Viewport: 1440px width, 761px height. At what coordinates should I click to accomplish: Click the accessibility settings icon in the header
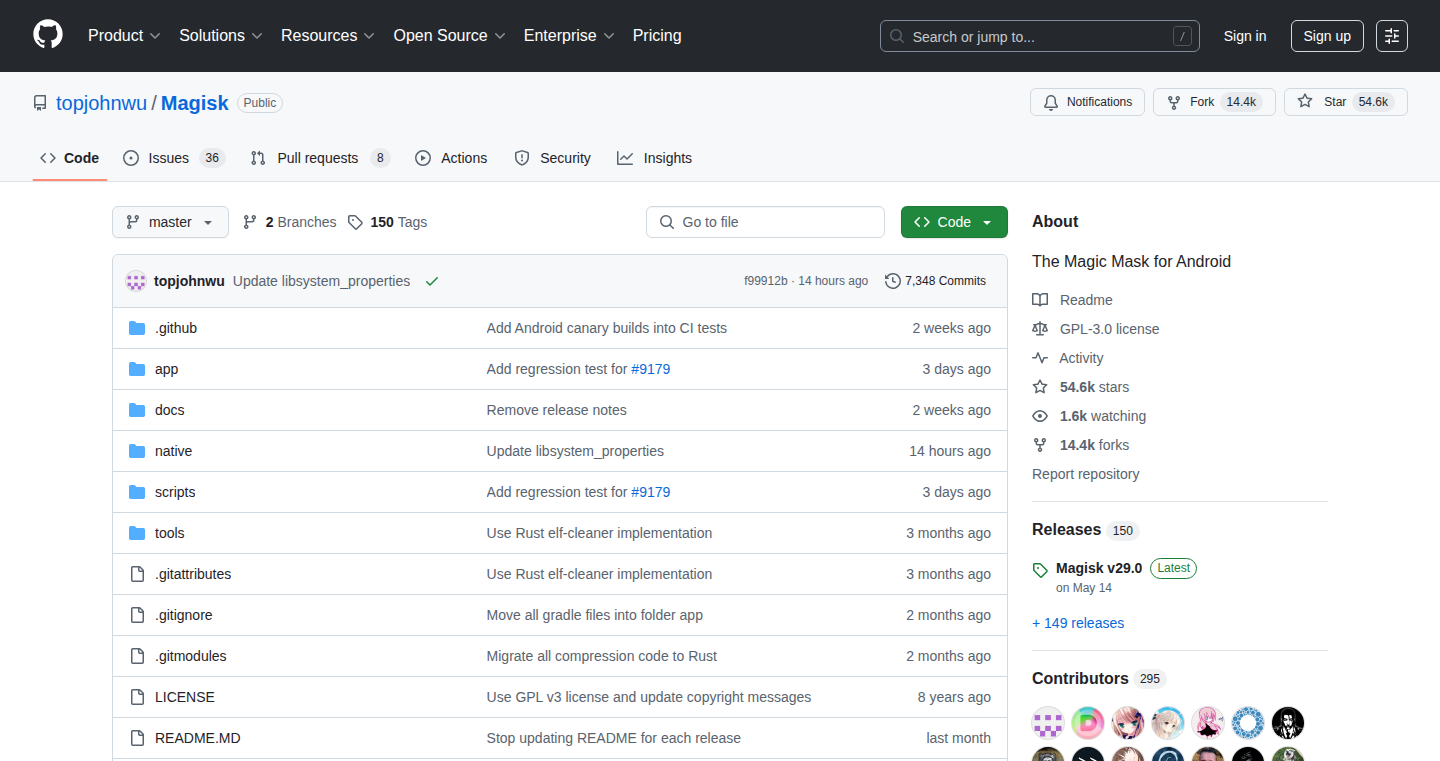(x=1392, y=36)
